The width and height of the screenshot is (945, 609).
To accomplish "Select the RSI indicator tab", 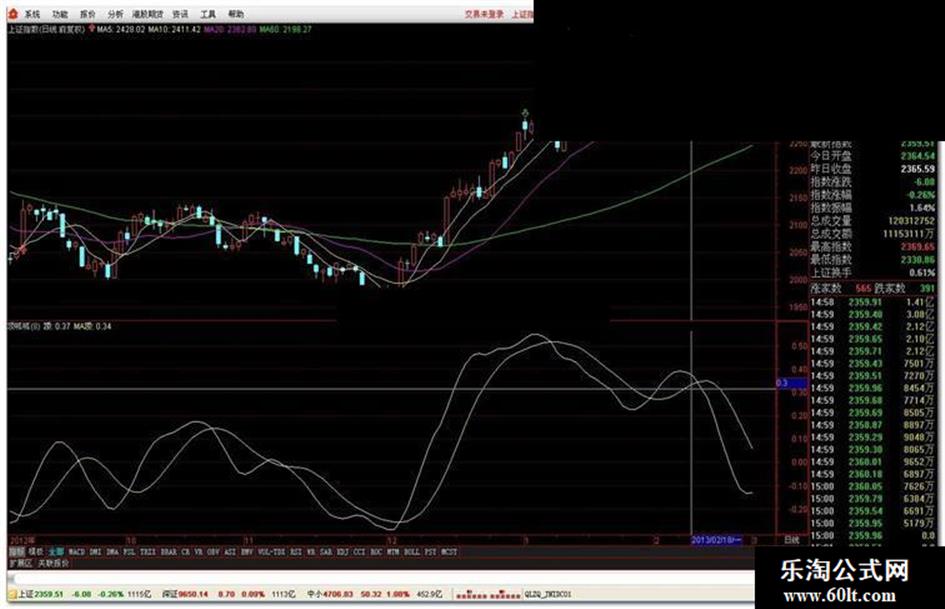I will tap(296, 552).
